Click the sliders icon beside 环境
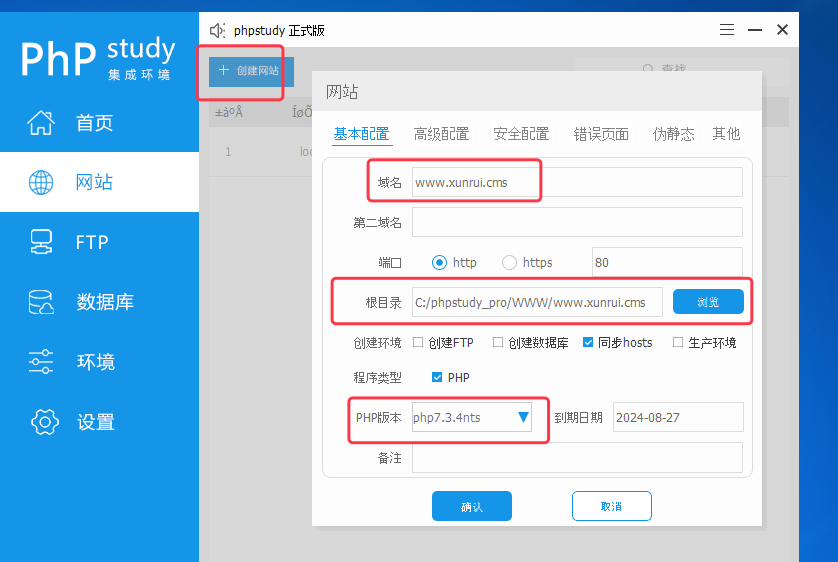This screenshot has width=838, height=562. tap(41, 362)
